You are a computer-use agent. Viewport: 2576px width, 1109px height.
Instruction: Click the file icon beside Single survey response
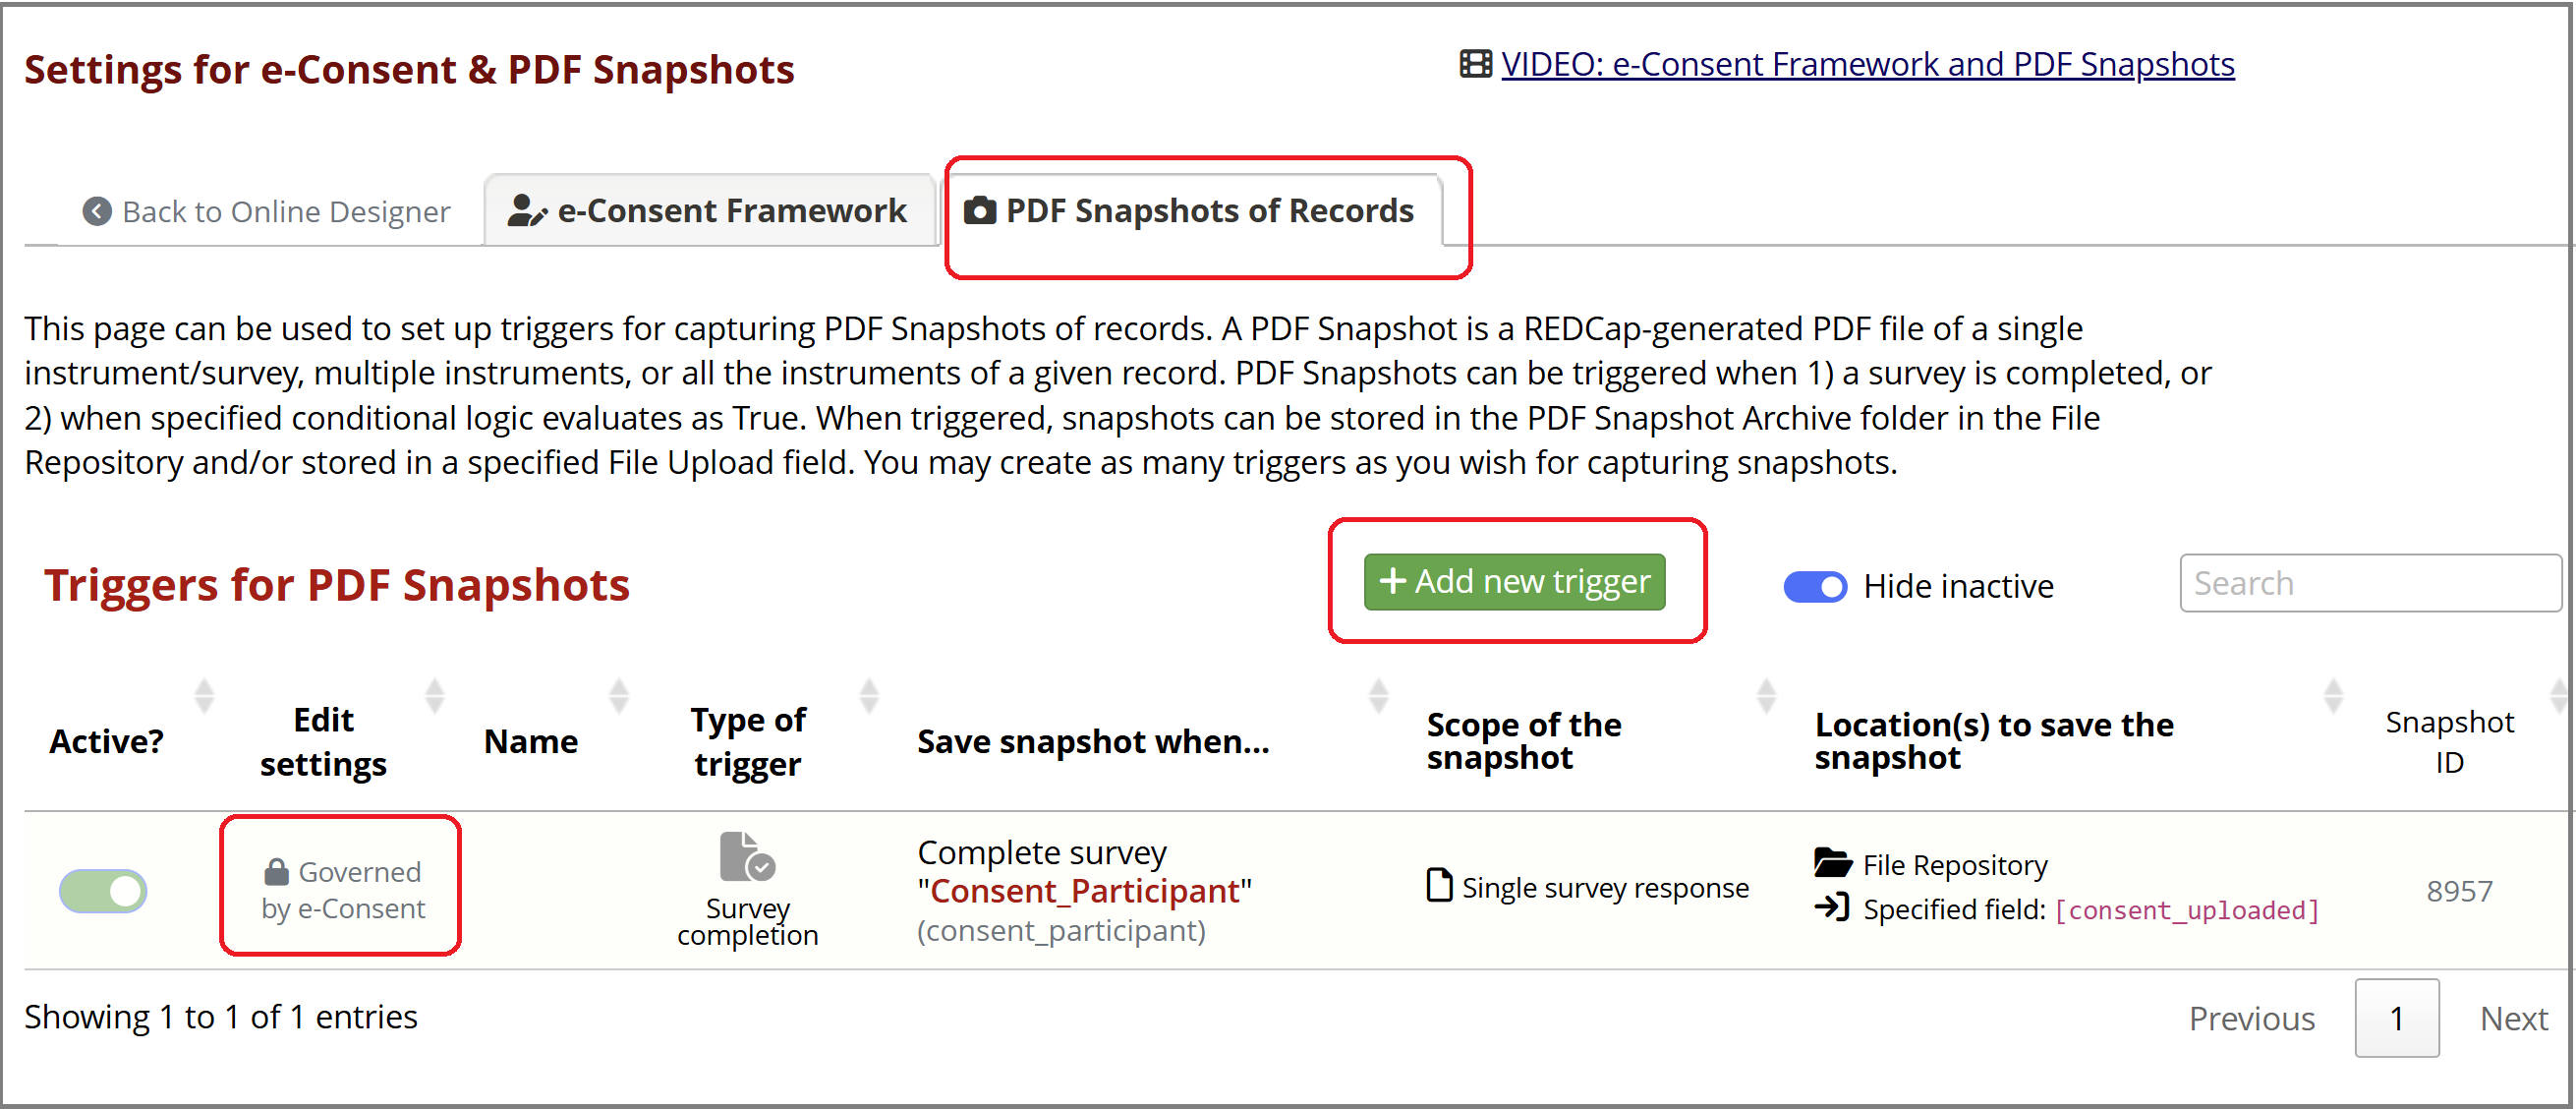tap(1438, 886)
